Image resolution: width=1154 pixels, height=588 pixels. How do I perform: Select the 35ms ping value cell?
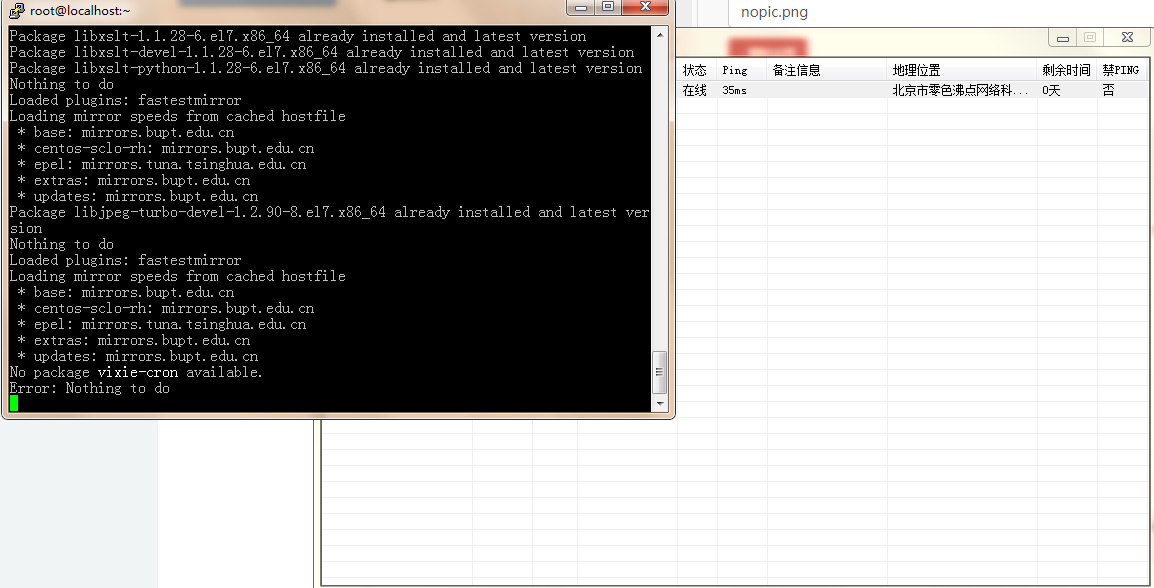742,90
